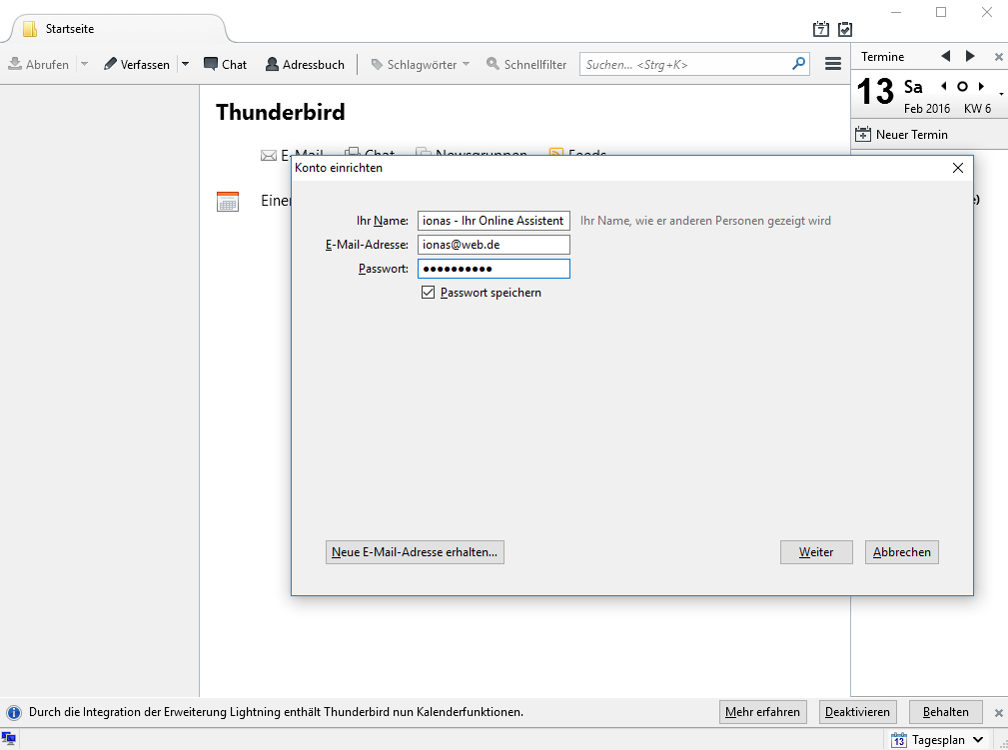Click Mehr erfahren in notification bar
Image resolution: width=1008 pixels, height=750 pixels.
(762, 712)
